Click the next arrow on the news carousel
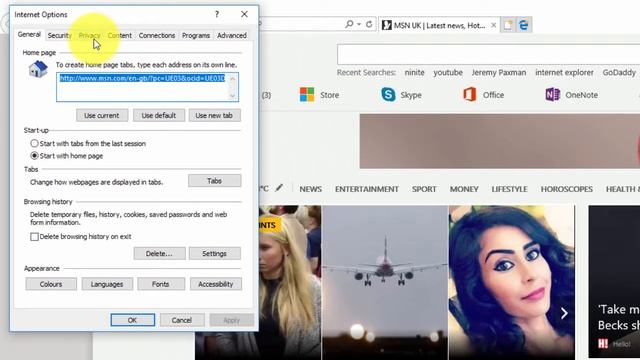 (x=564, y=313)
